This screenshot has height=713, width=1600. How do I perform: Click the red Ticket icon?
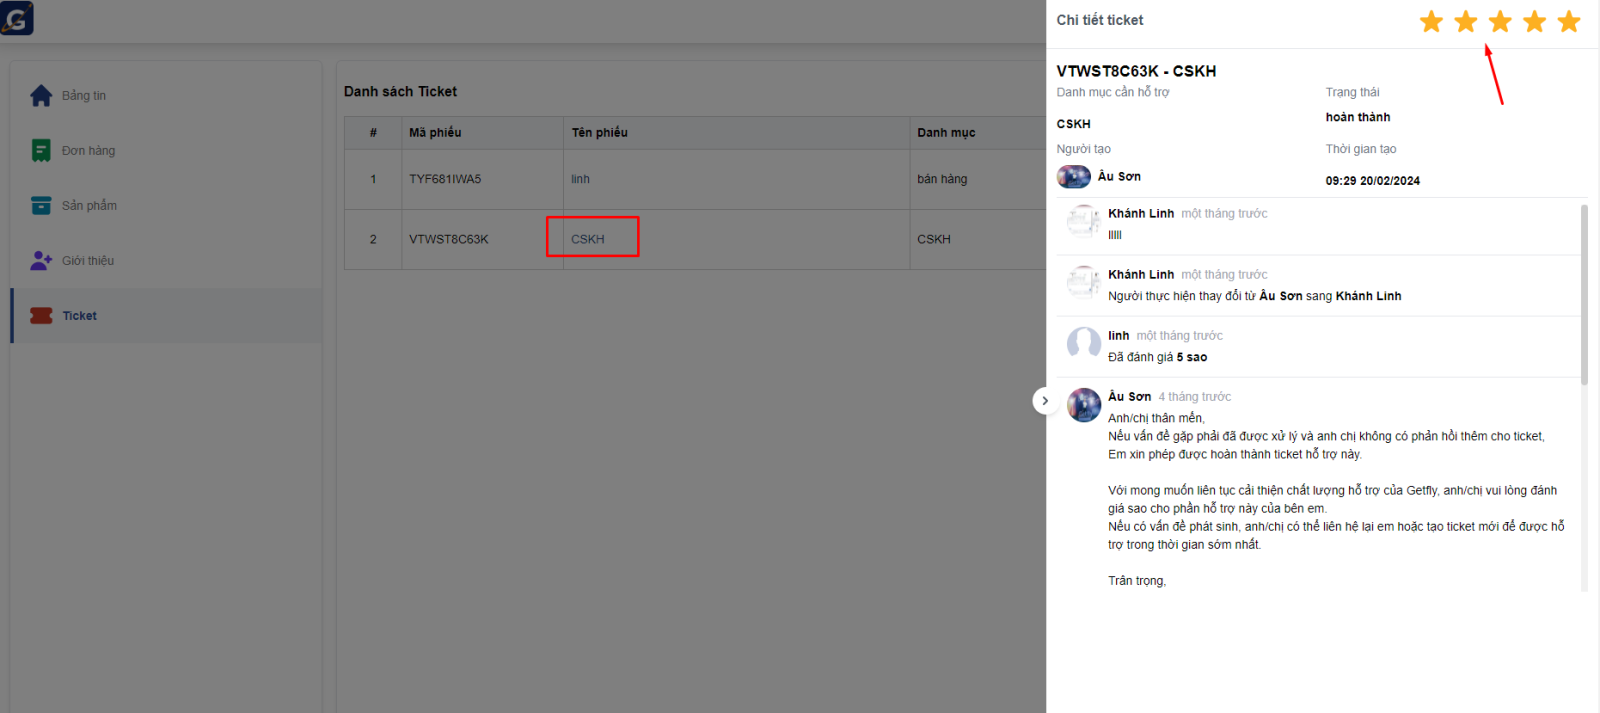[41, 316]
